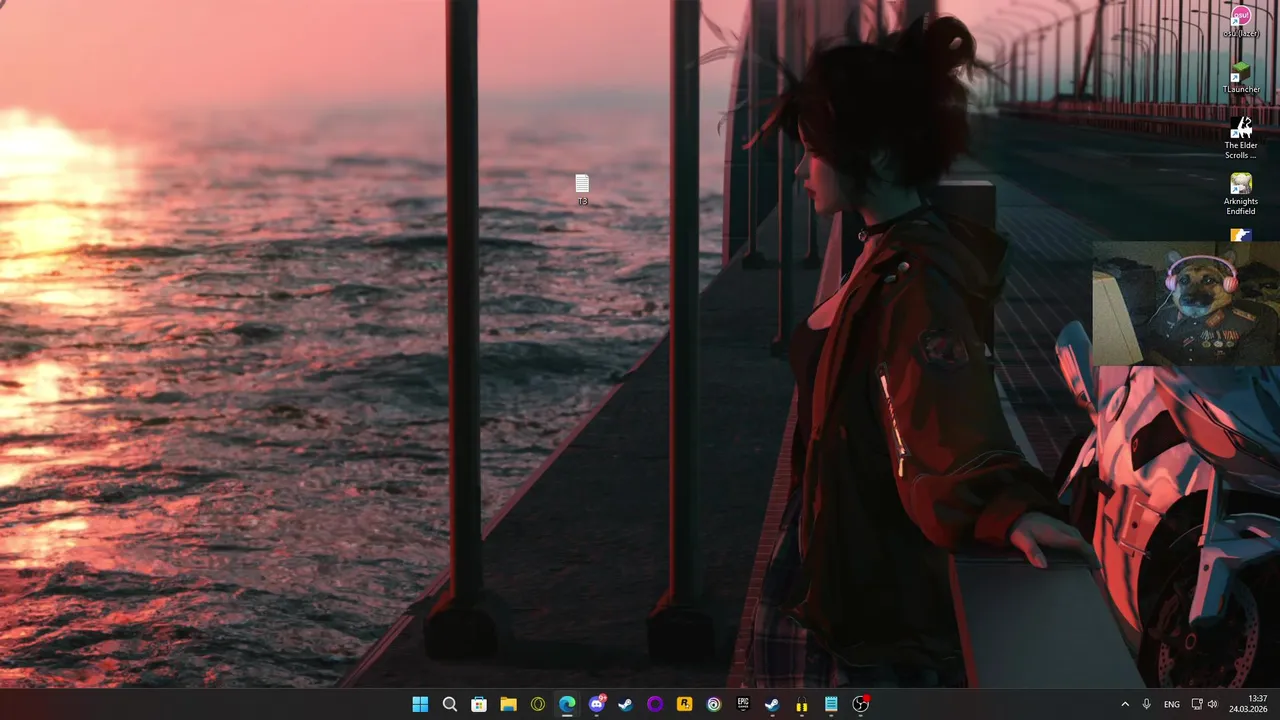This screenshot has width=1280, height=720.
Task: Switch the ENG input language
Action: [x=1172, y=704]
